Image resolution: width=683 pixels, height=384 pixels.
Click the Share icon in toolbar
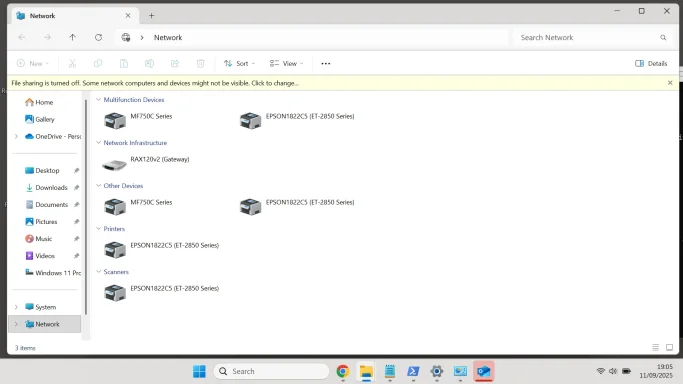[175, 64]
